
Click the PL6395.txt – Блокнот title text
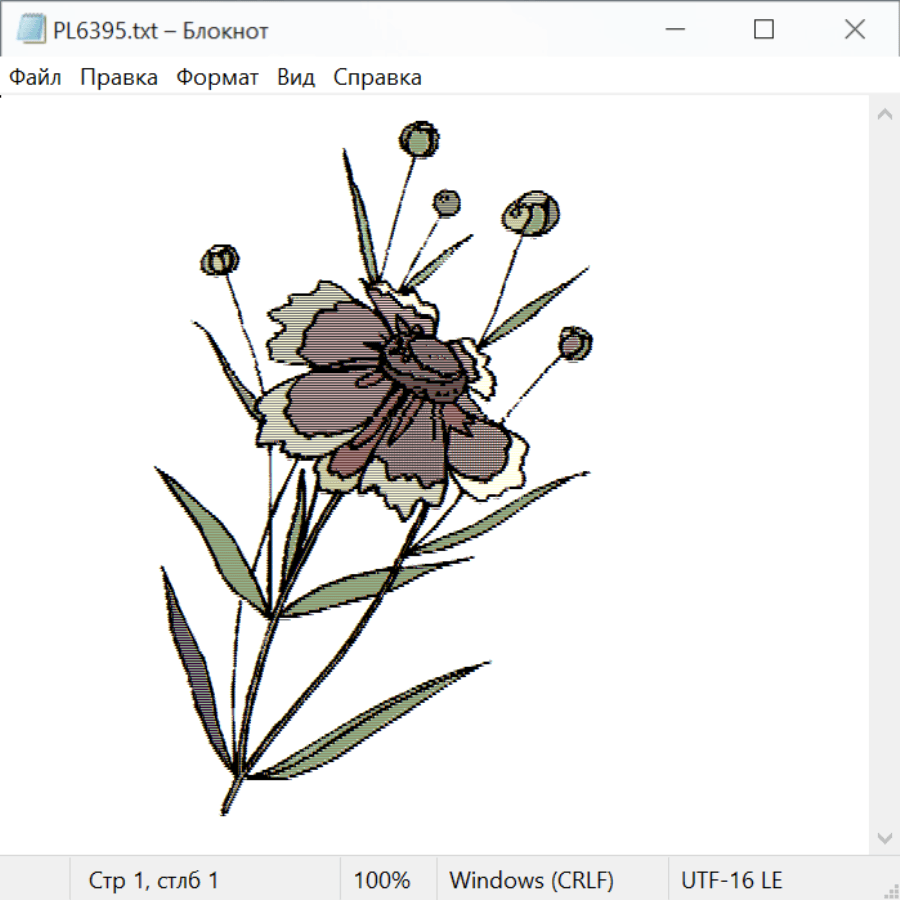[x=161, y=31]
